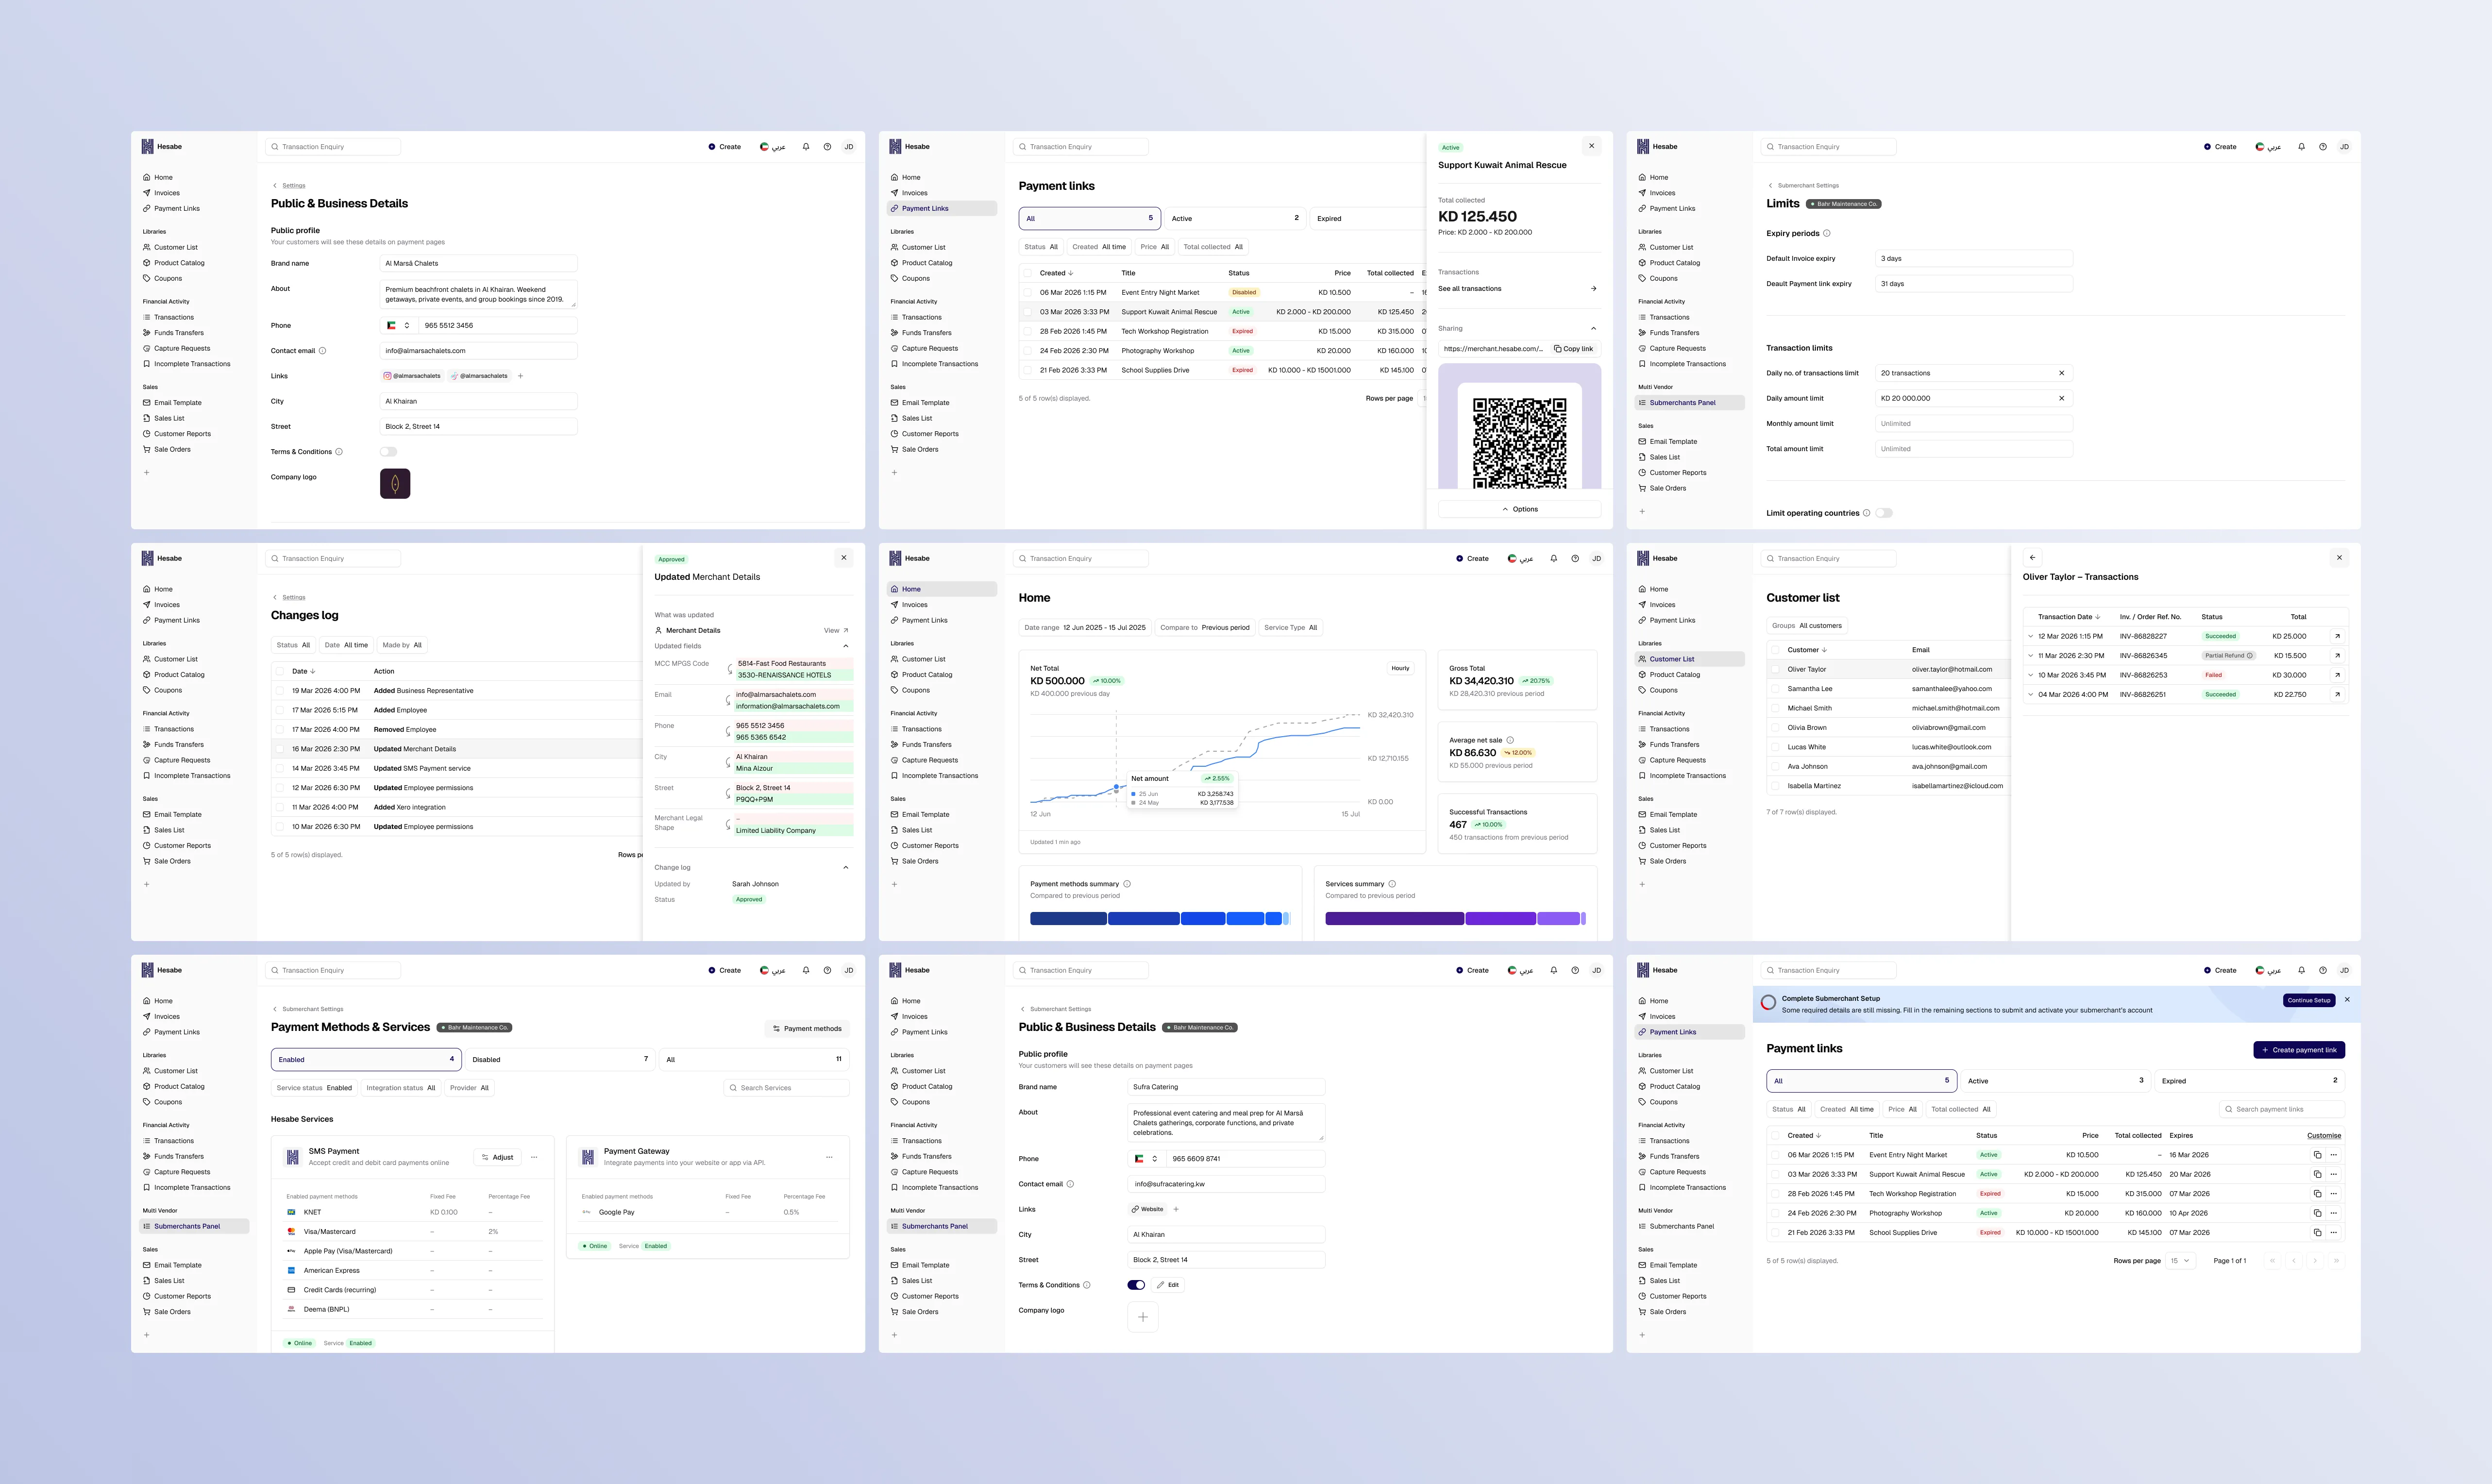Click Contact email info icon beside info@almarsachalets.com
Image resolution: width=2492 pixels, height=1484 pixels.
point(322,351)
